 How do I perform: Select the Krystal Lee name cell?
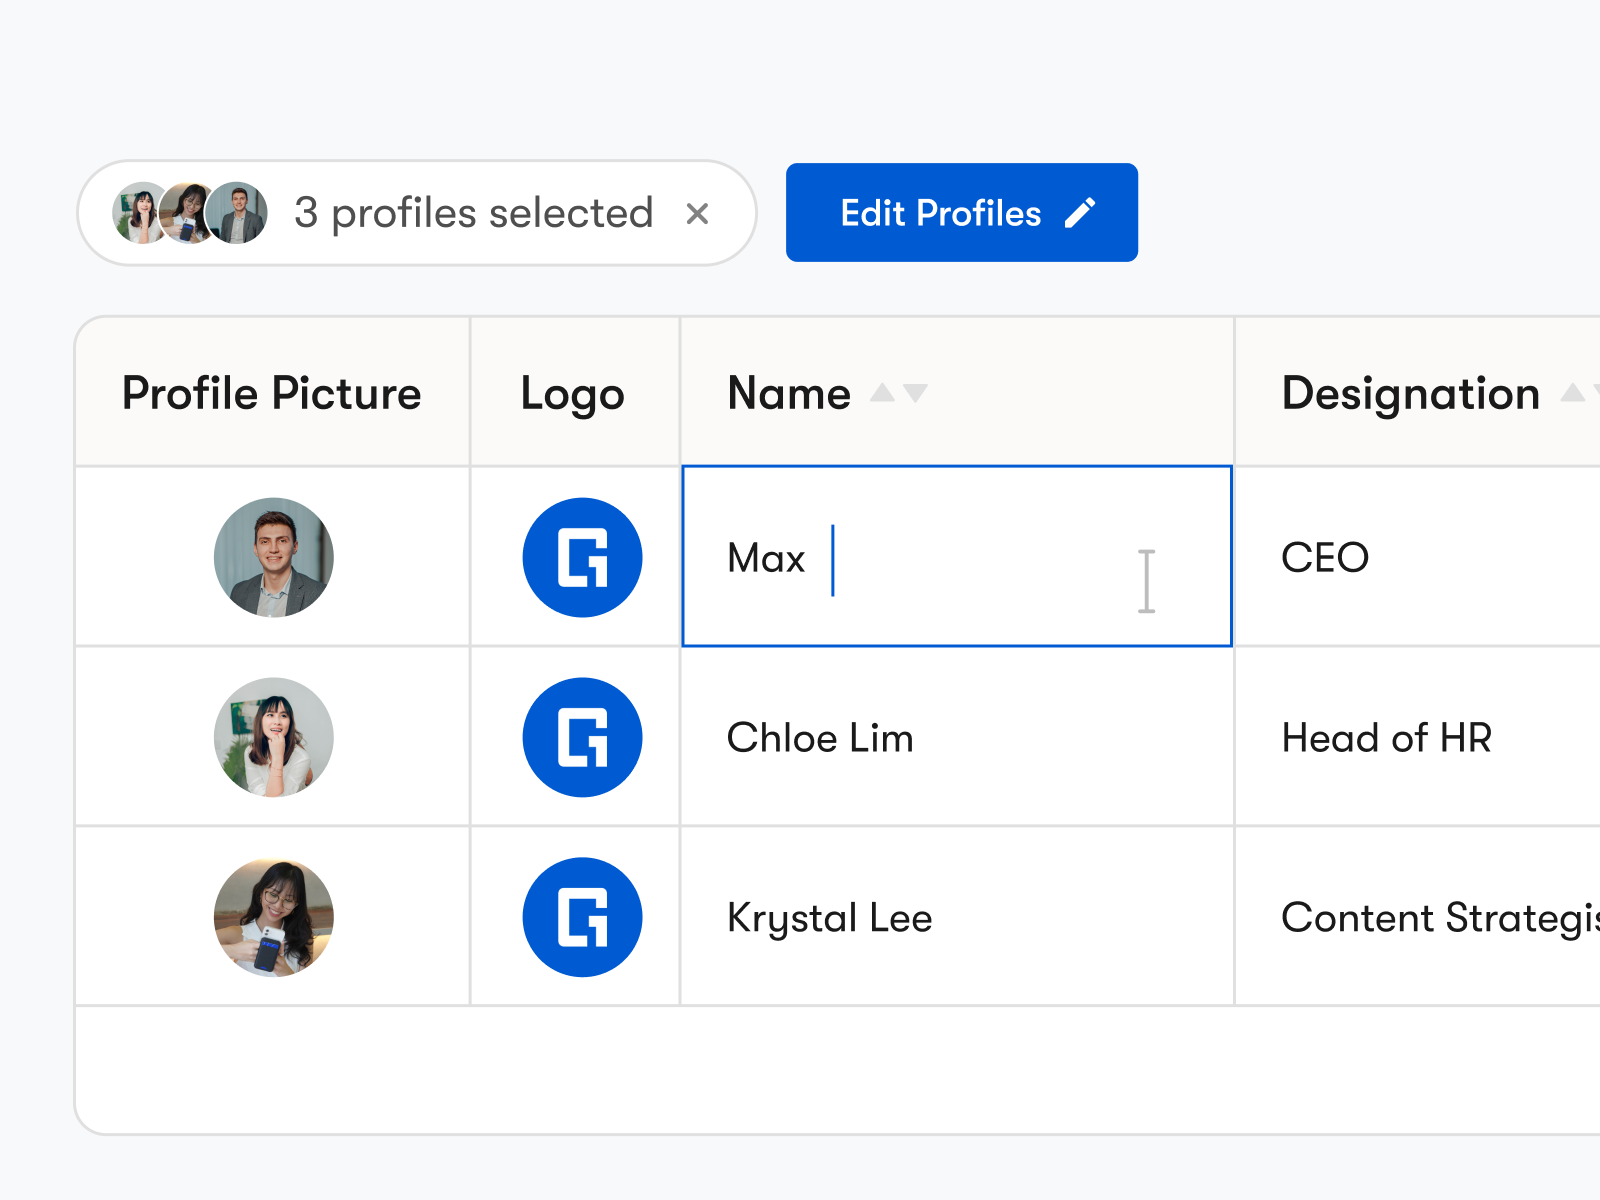(957, 917)
